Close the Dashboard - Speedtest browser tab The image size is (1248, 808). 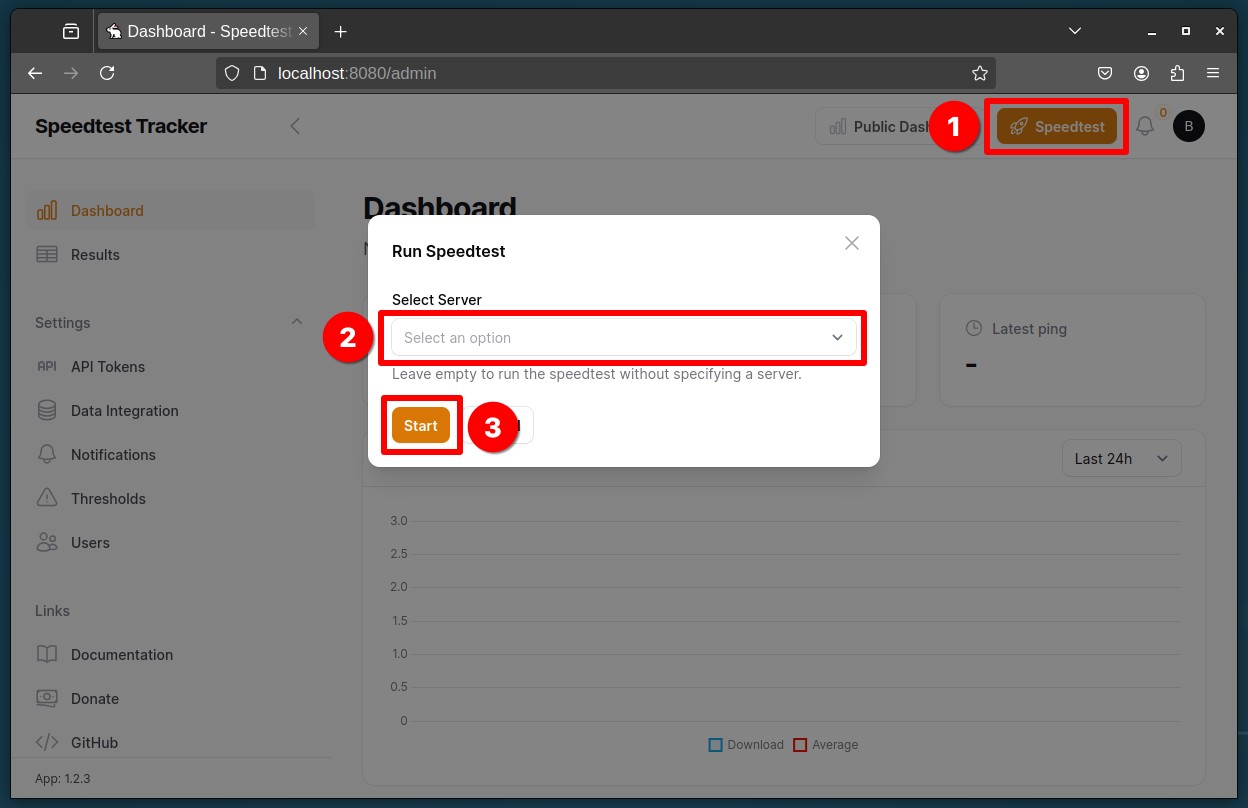pyautogui.click(x=303, y=32)
